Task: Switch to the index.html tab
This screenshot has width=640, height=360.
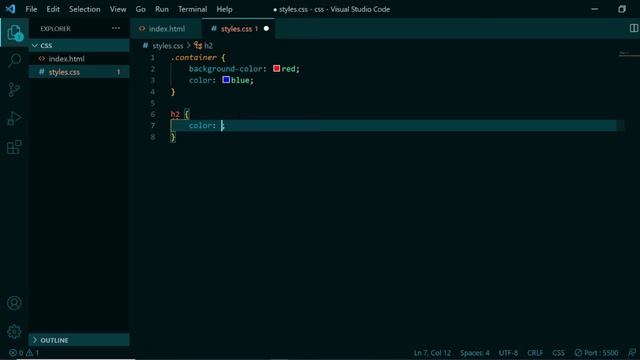Action: coord(166,29)
